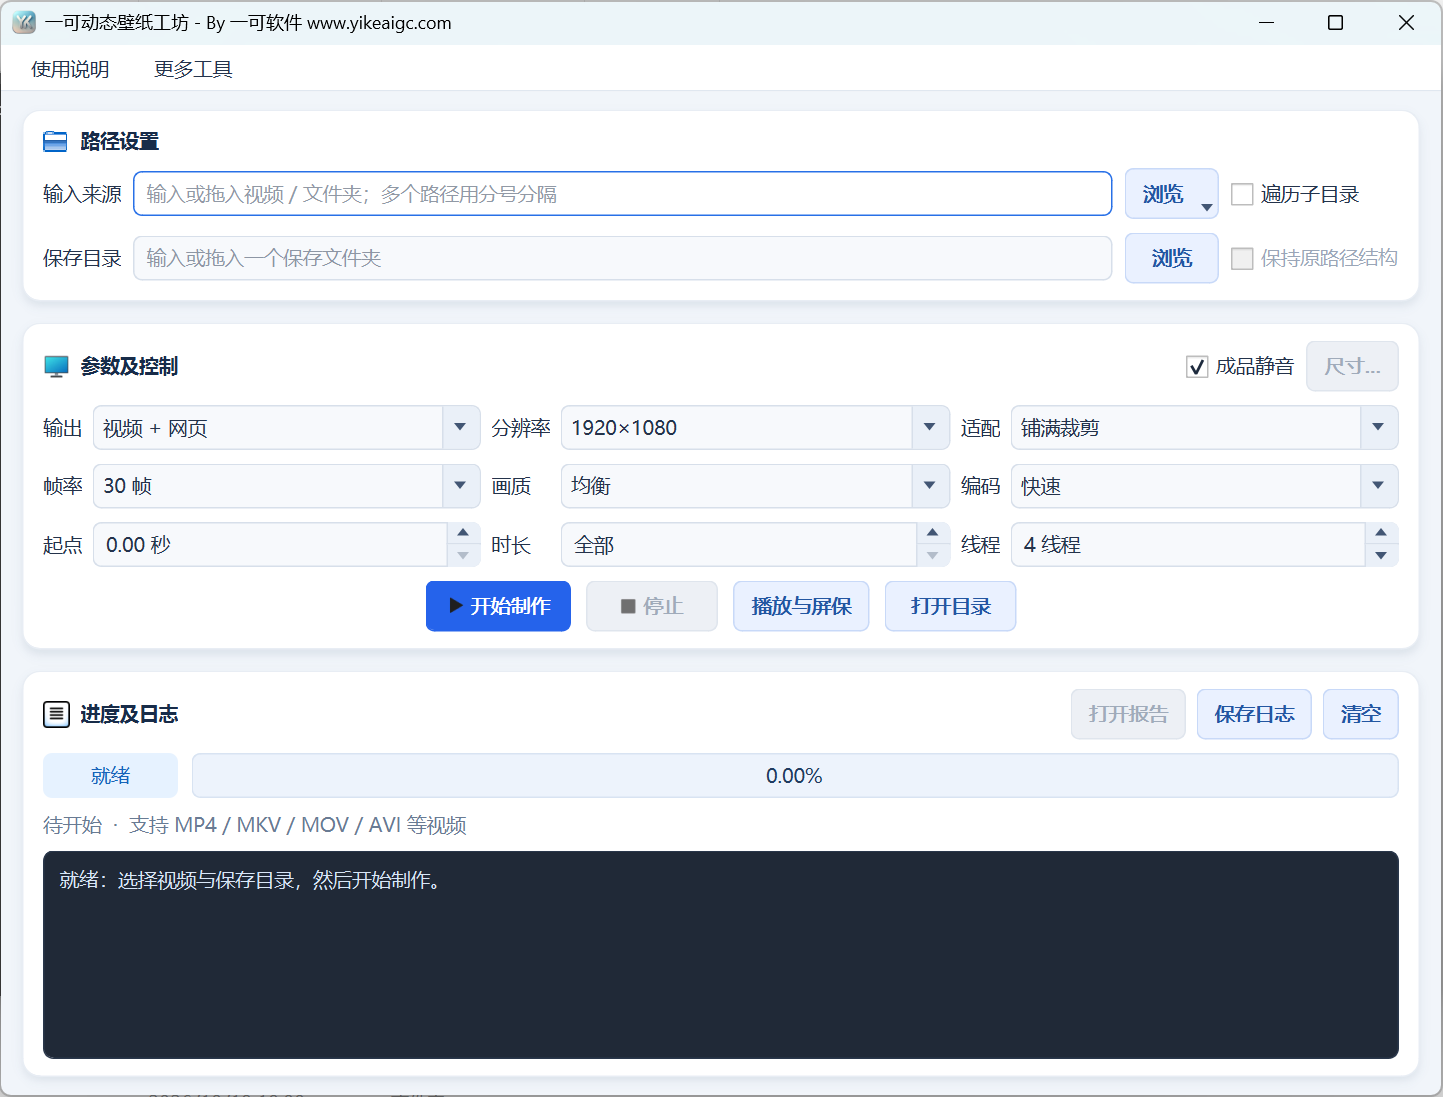Screen dimensions: 1443x1097
Task: Click the 播放与屏保 button
Action: [801, 606]
